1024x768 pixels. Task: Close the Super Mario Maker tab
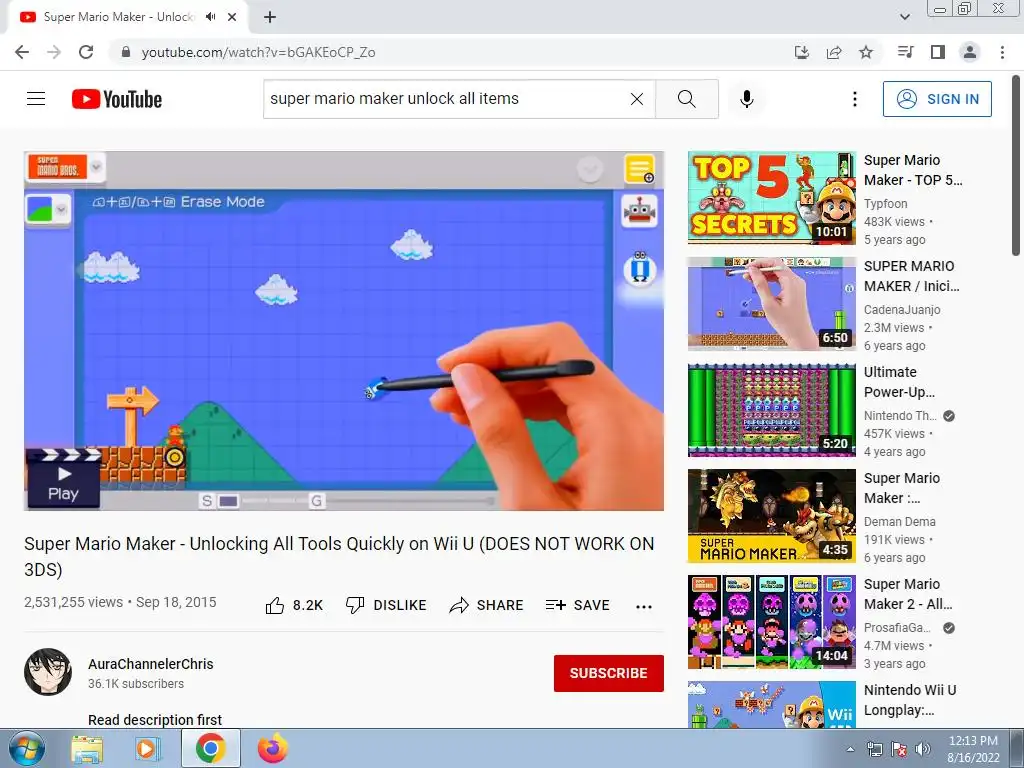coord(232,17)
